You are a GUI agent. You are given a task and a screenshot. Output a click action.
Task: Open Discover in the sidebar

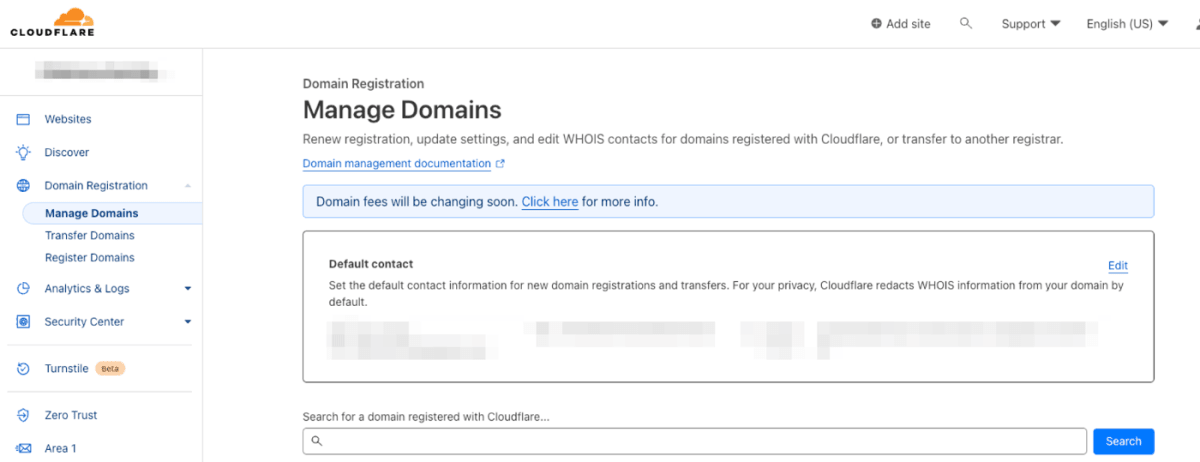(x=67, y=152)
